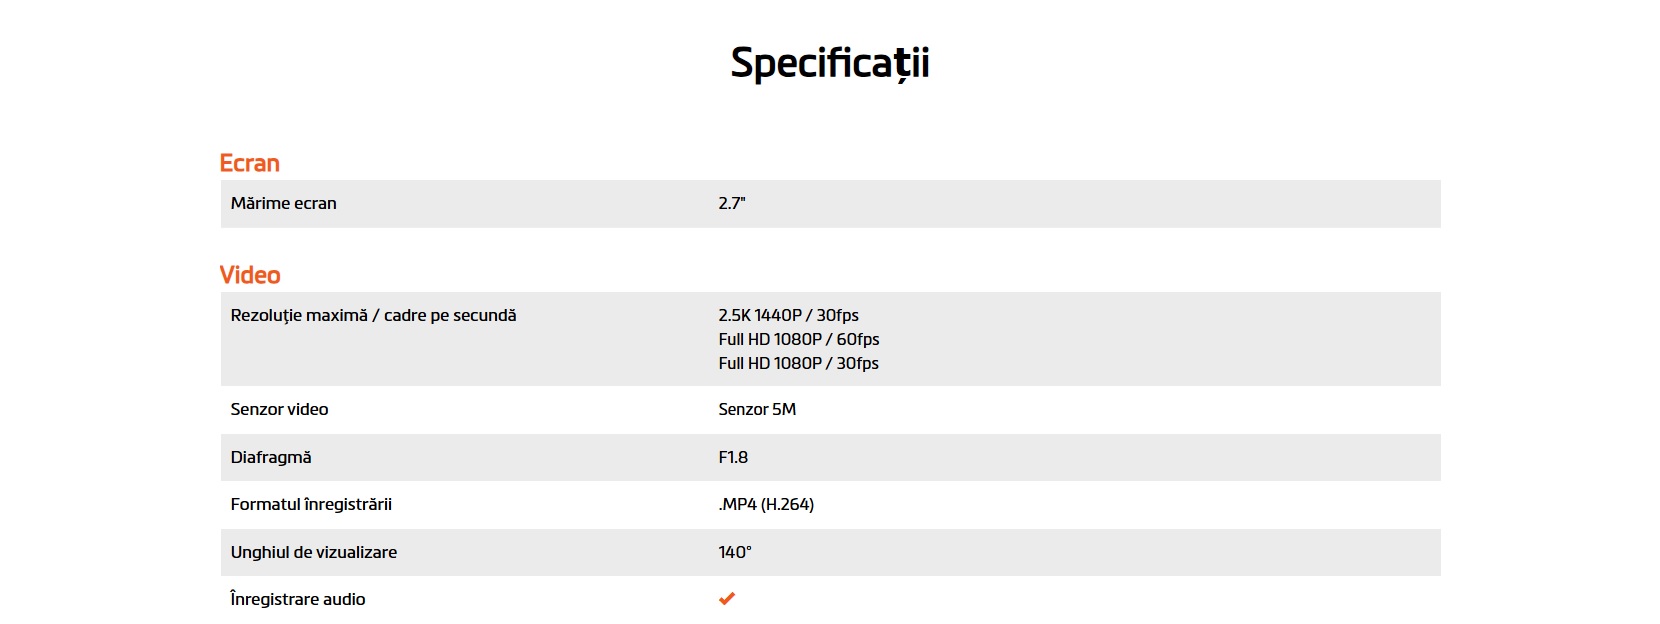The width and height of the screenshot is (1660, 624).
Task: Click the Senzor 5M value
Action: pyautogui.click(x=757, y=409)
